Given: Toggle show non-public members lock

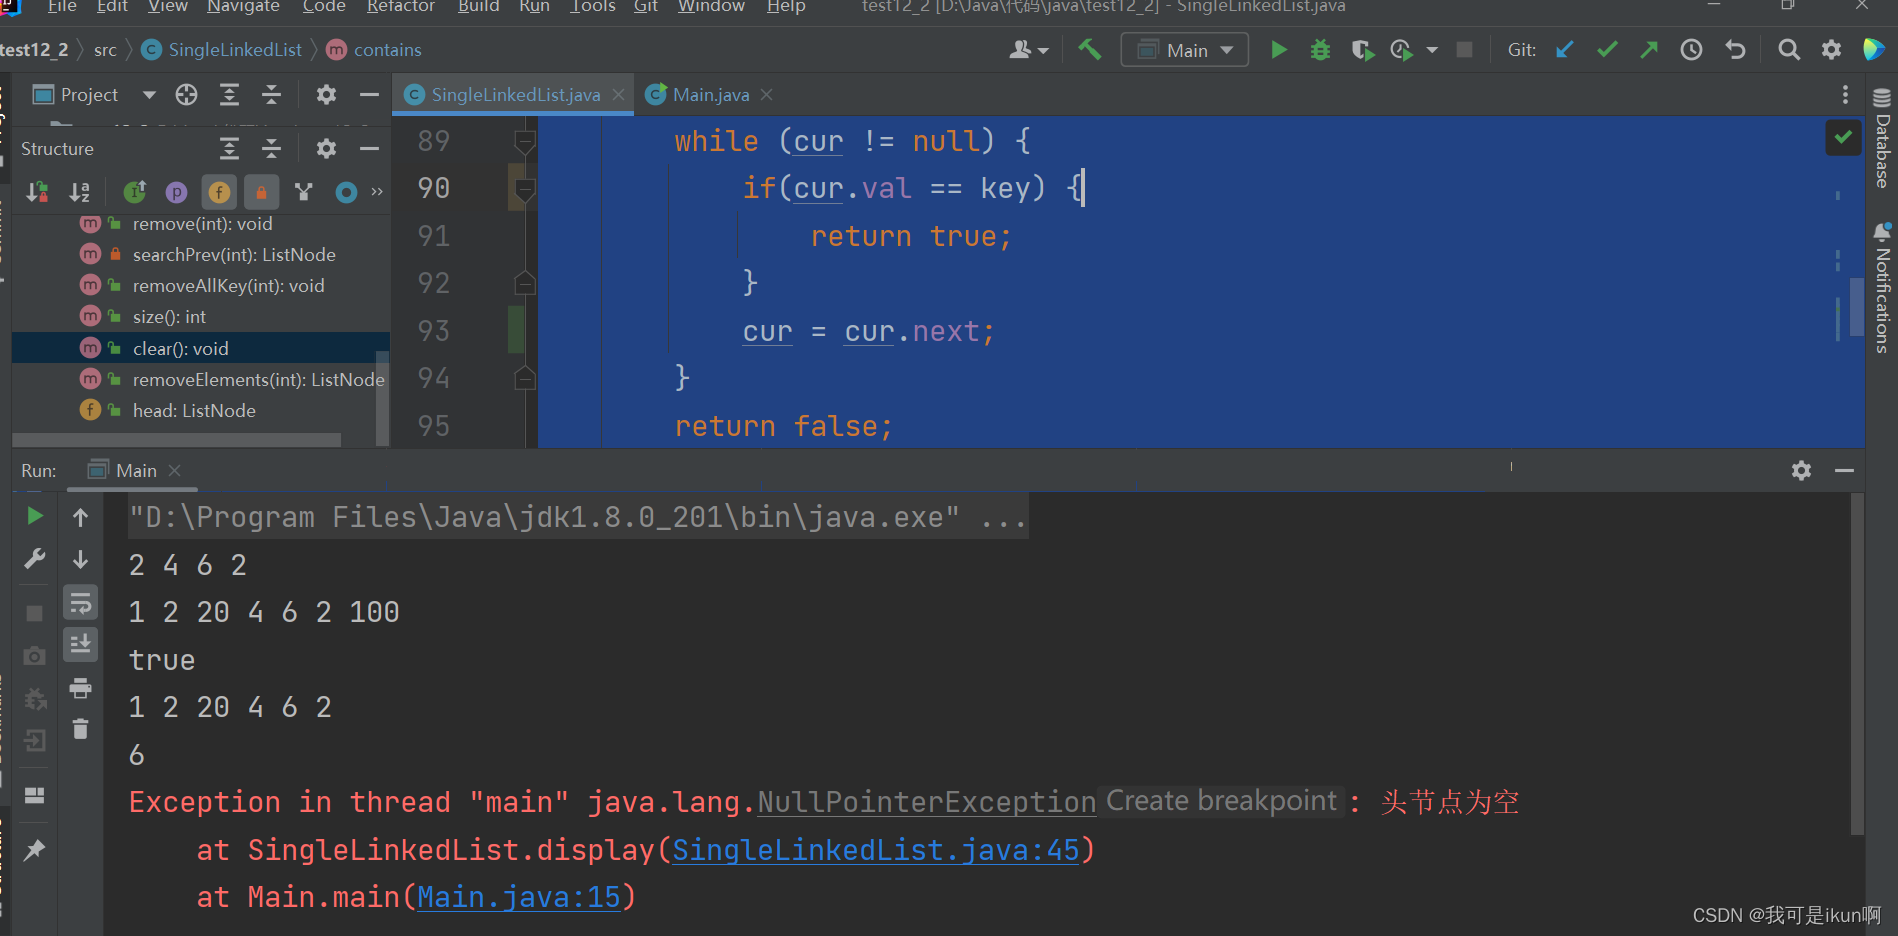Looking at the screenshot, I should tap(261, 192).
